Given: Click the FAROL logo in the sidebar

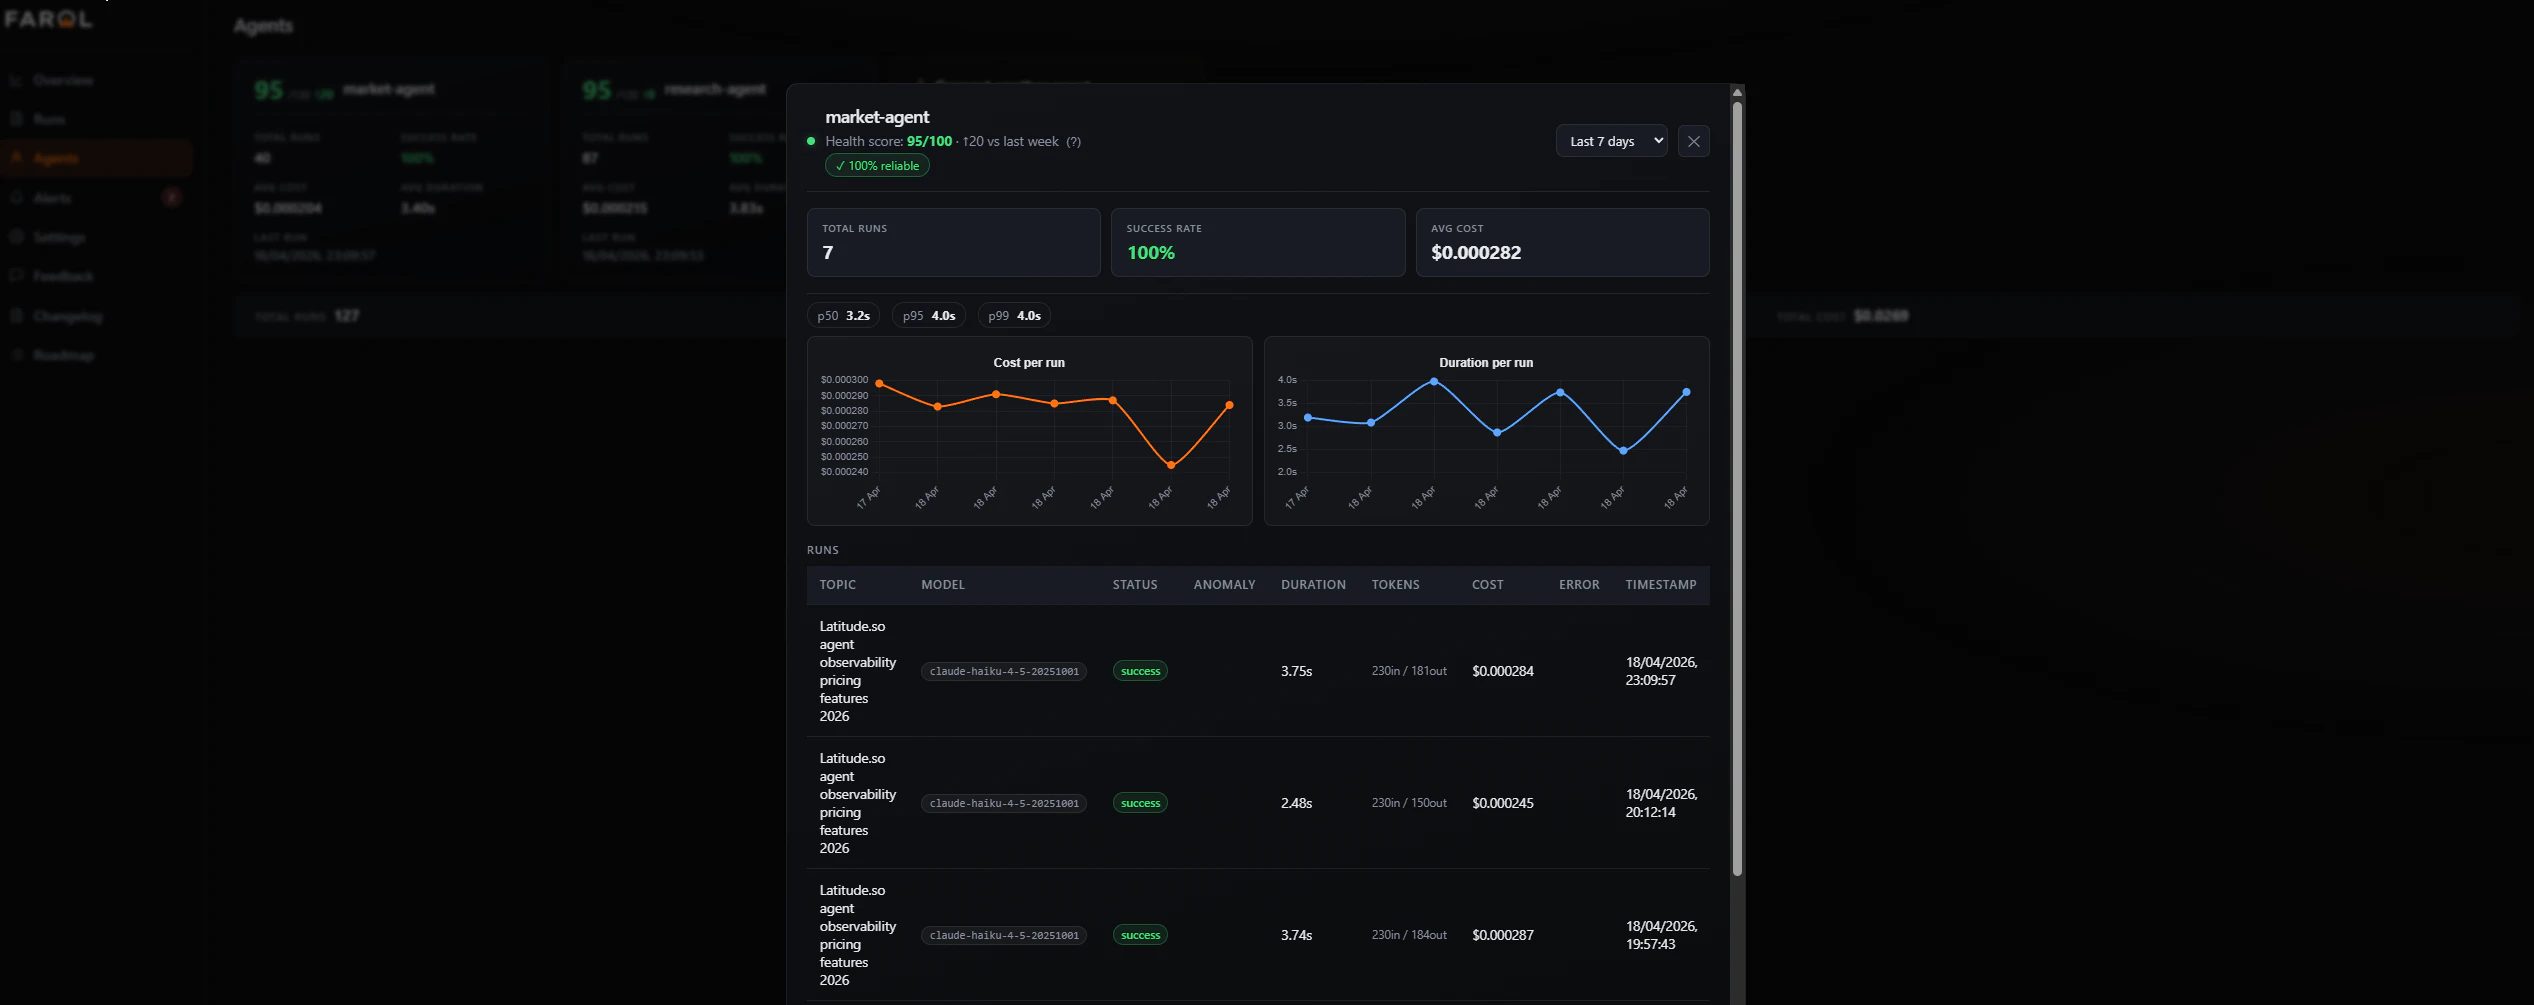Looking at the screenshot, I should [48, 19].
